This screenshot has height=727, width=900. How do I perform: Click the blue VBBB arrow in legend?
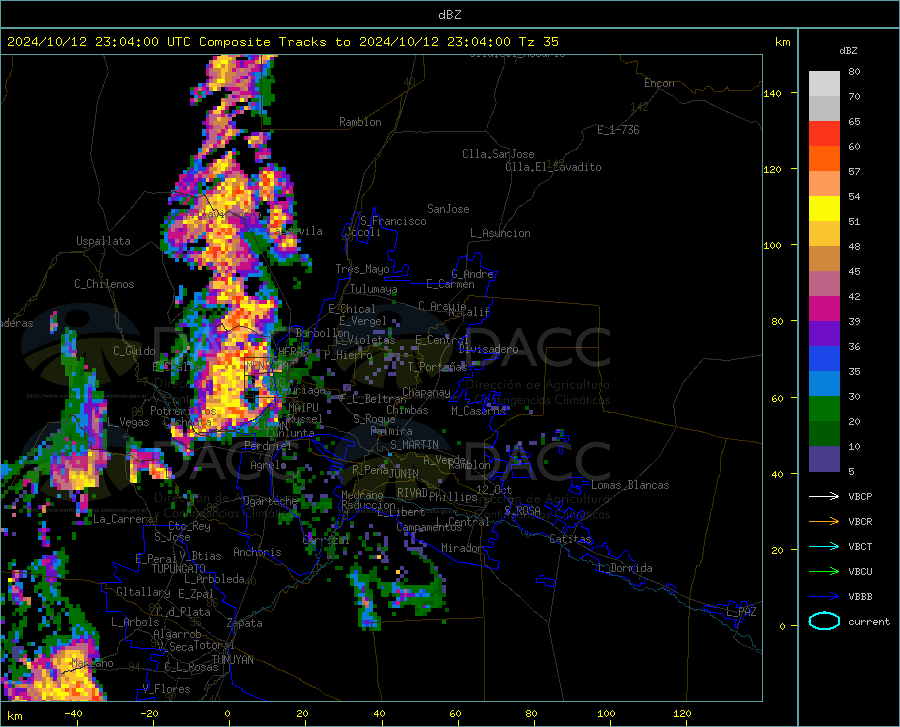(x=824, y=596)
